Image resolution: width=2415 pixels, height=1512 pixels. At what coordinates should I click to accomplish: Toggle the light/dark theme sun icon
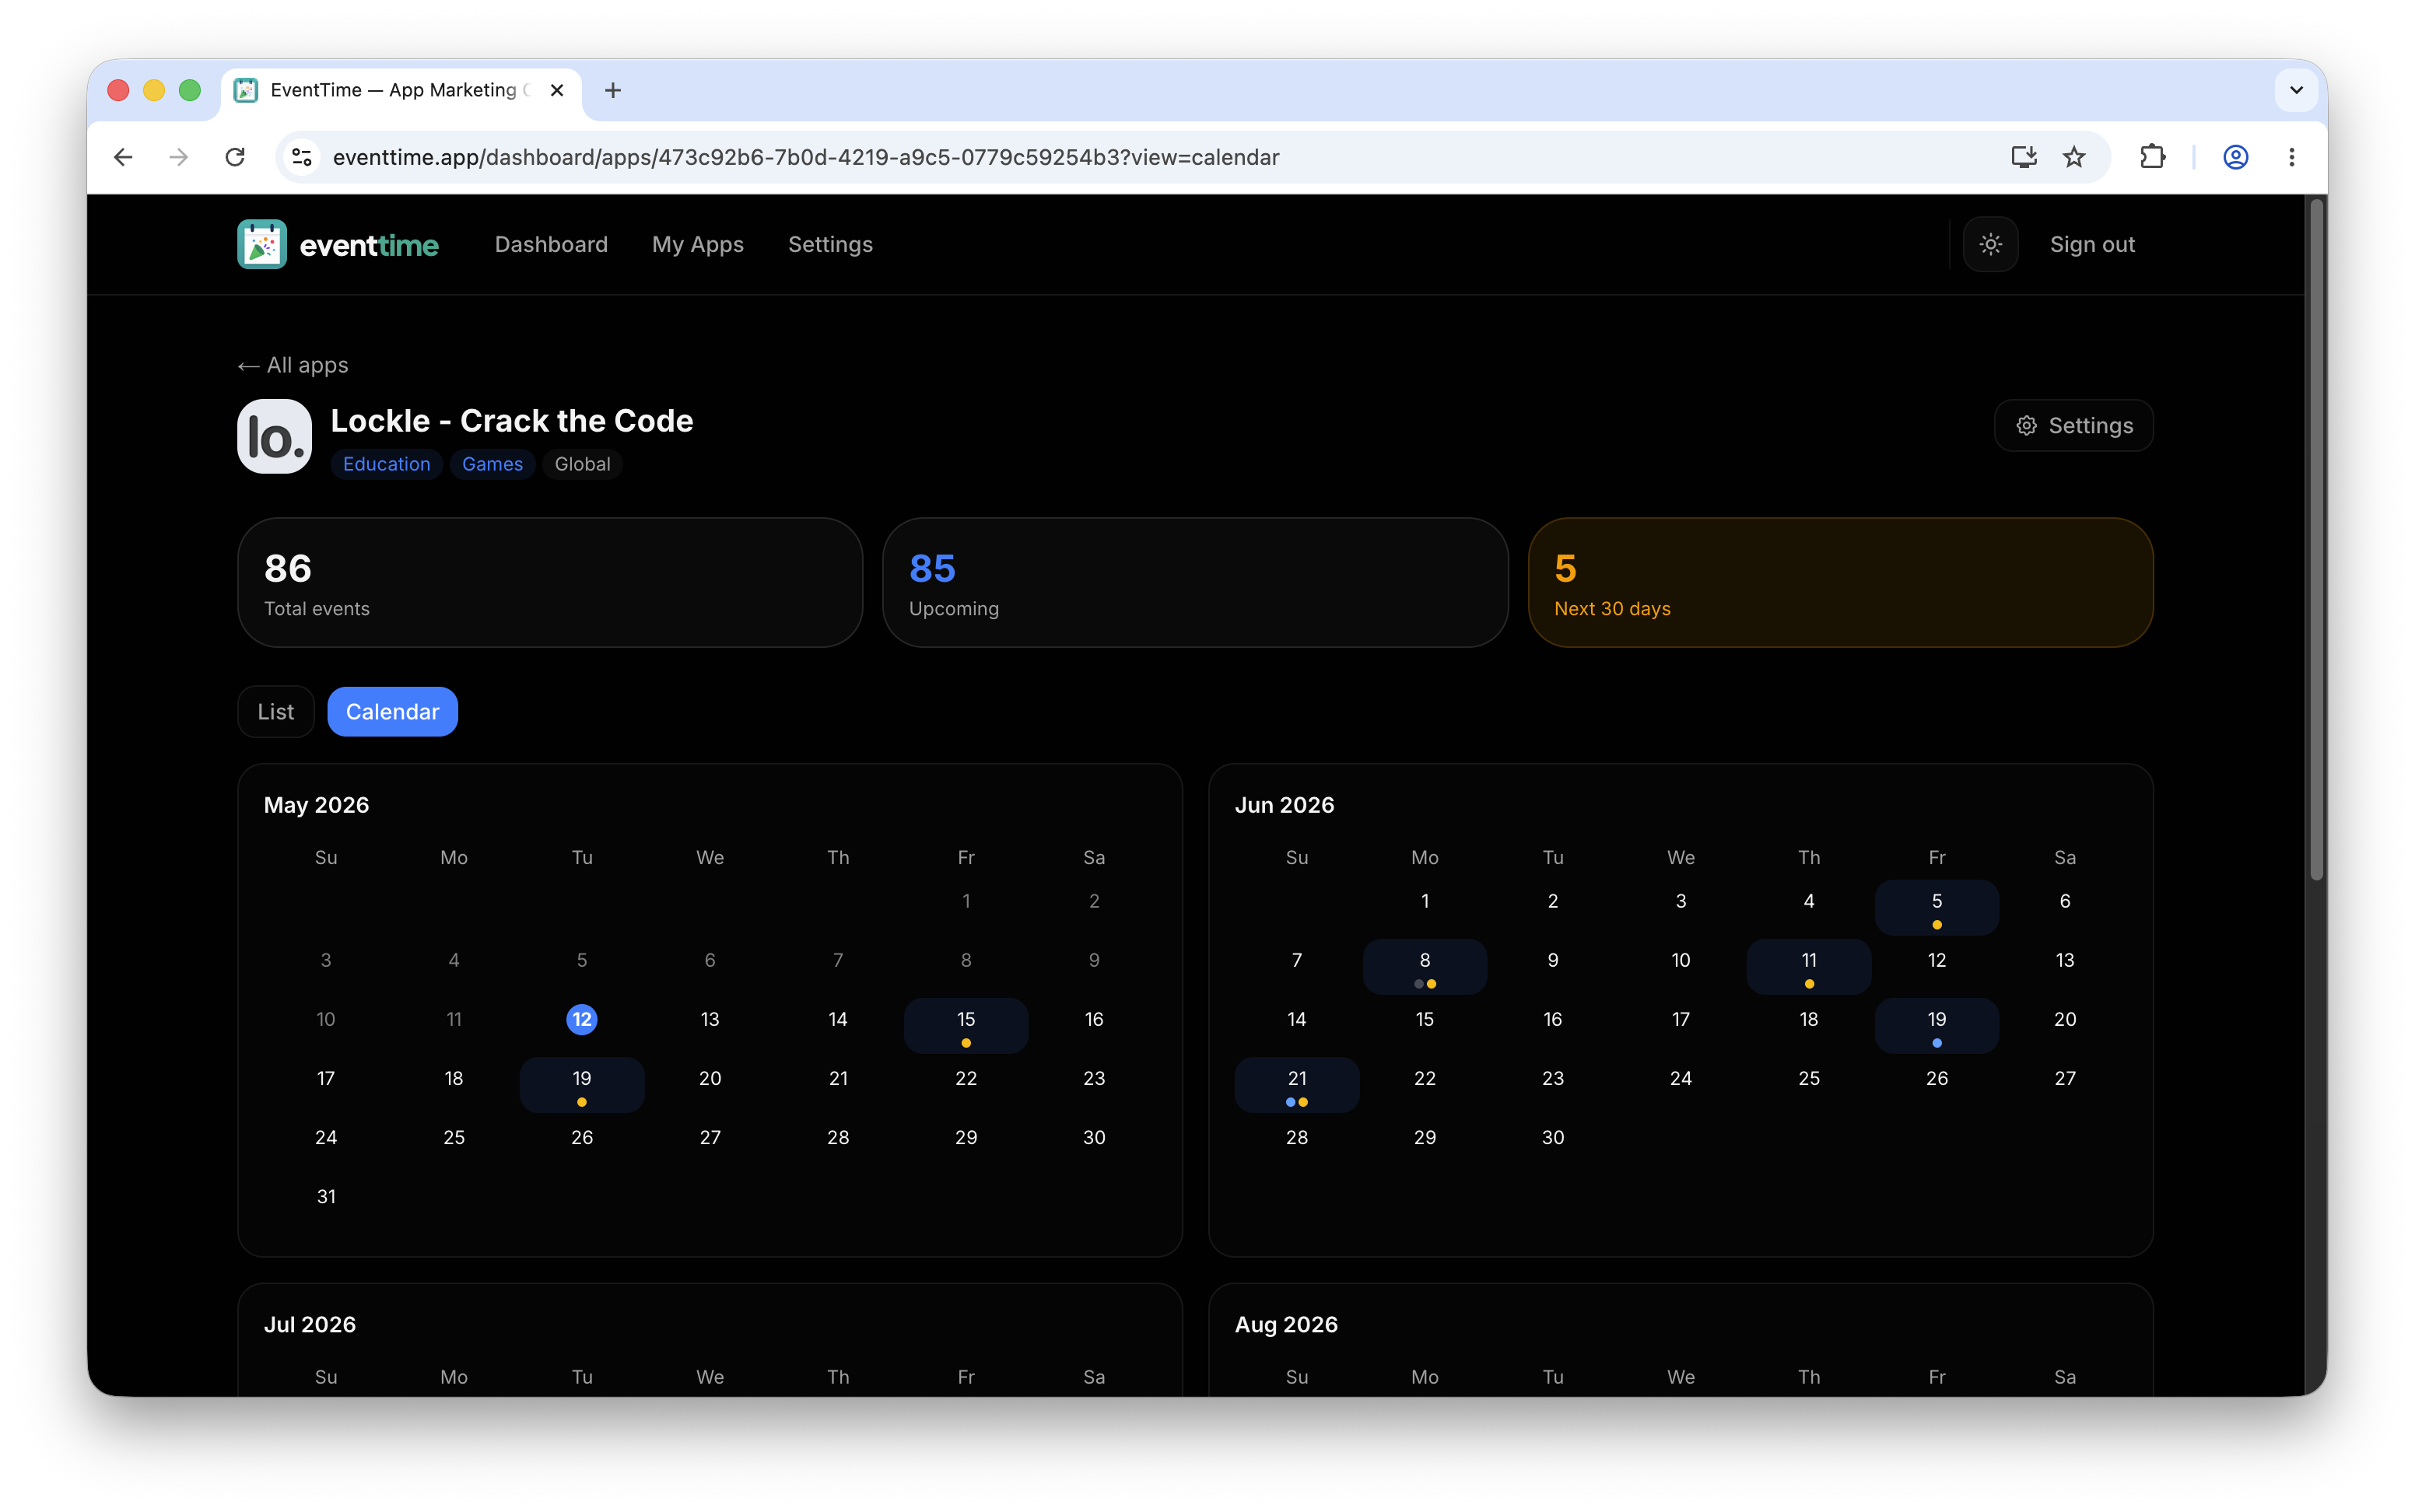pos(1990,244)
